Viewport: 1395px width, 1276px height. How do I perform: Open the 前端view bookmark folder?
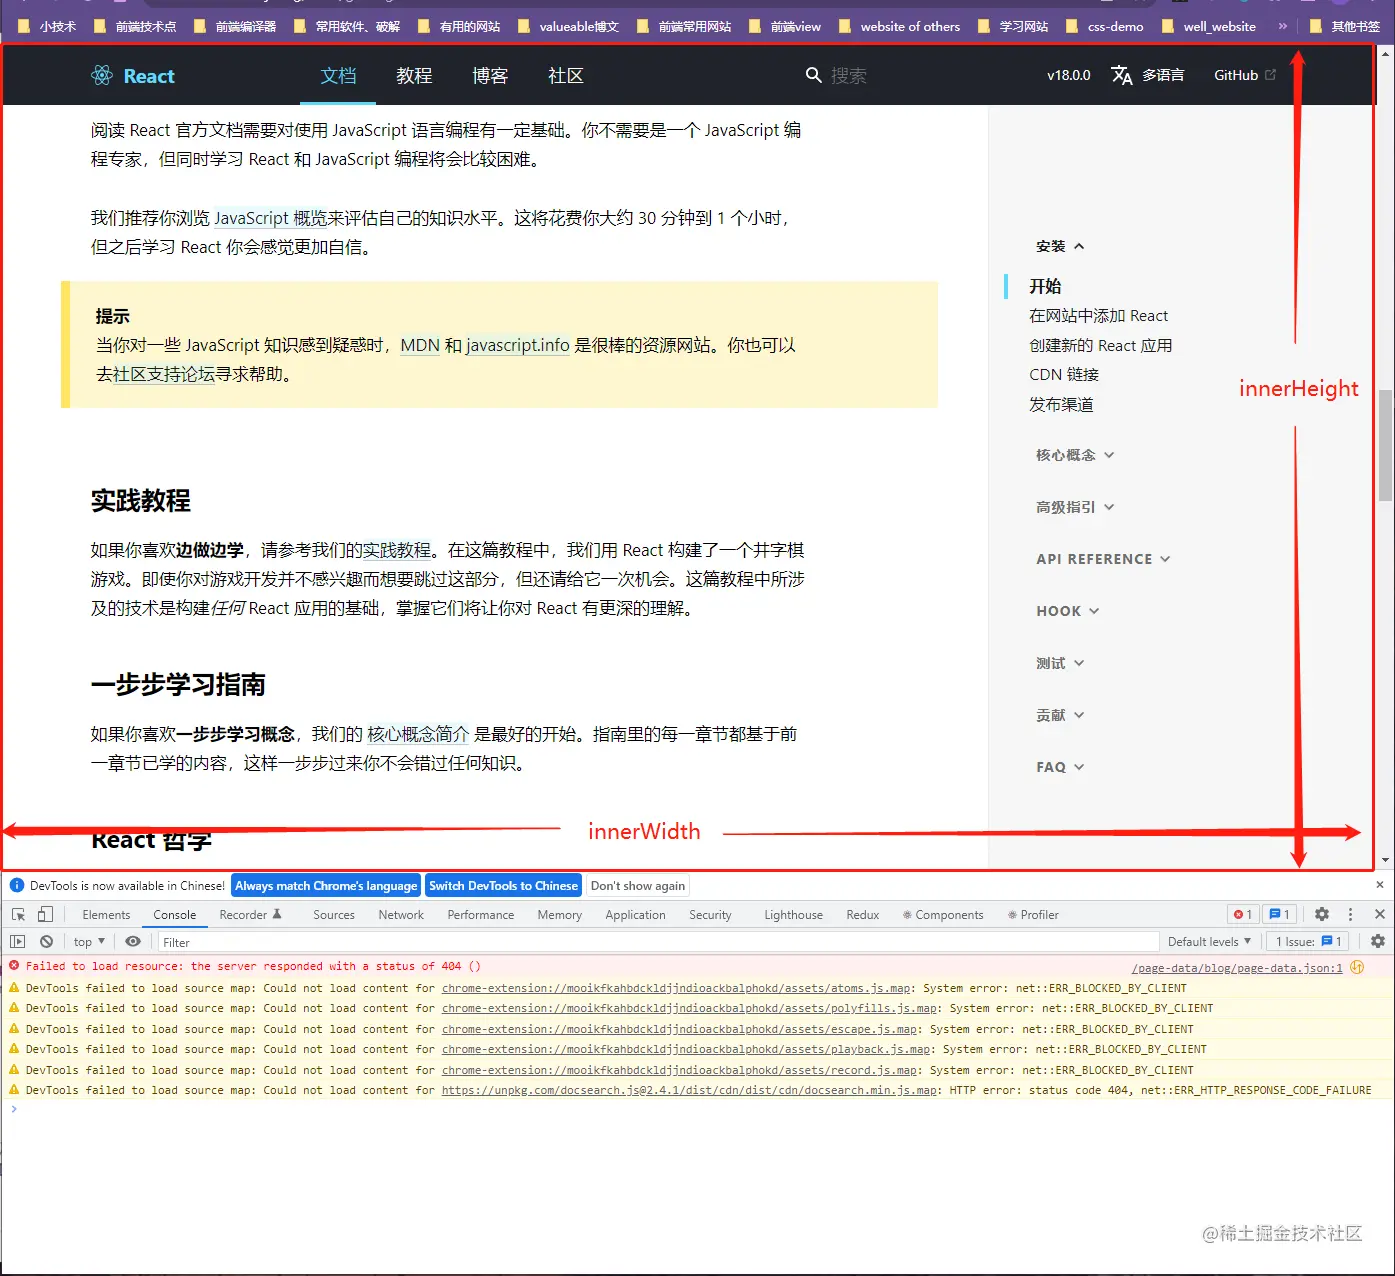pos(784,27)
